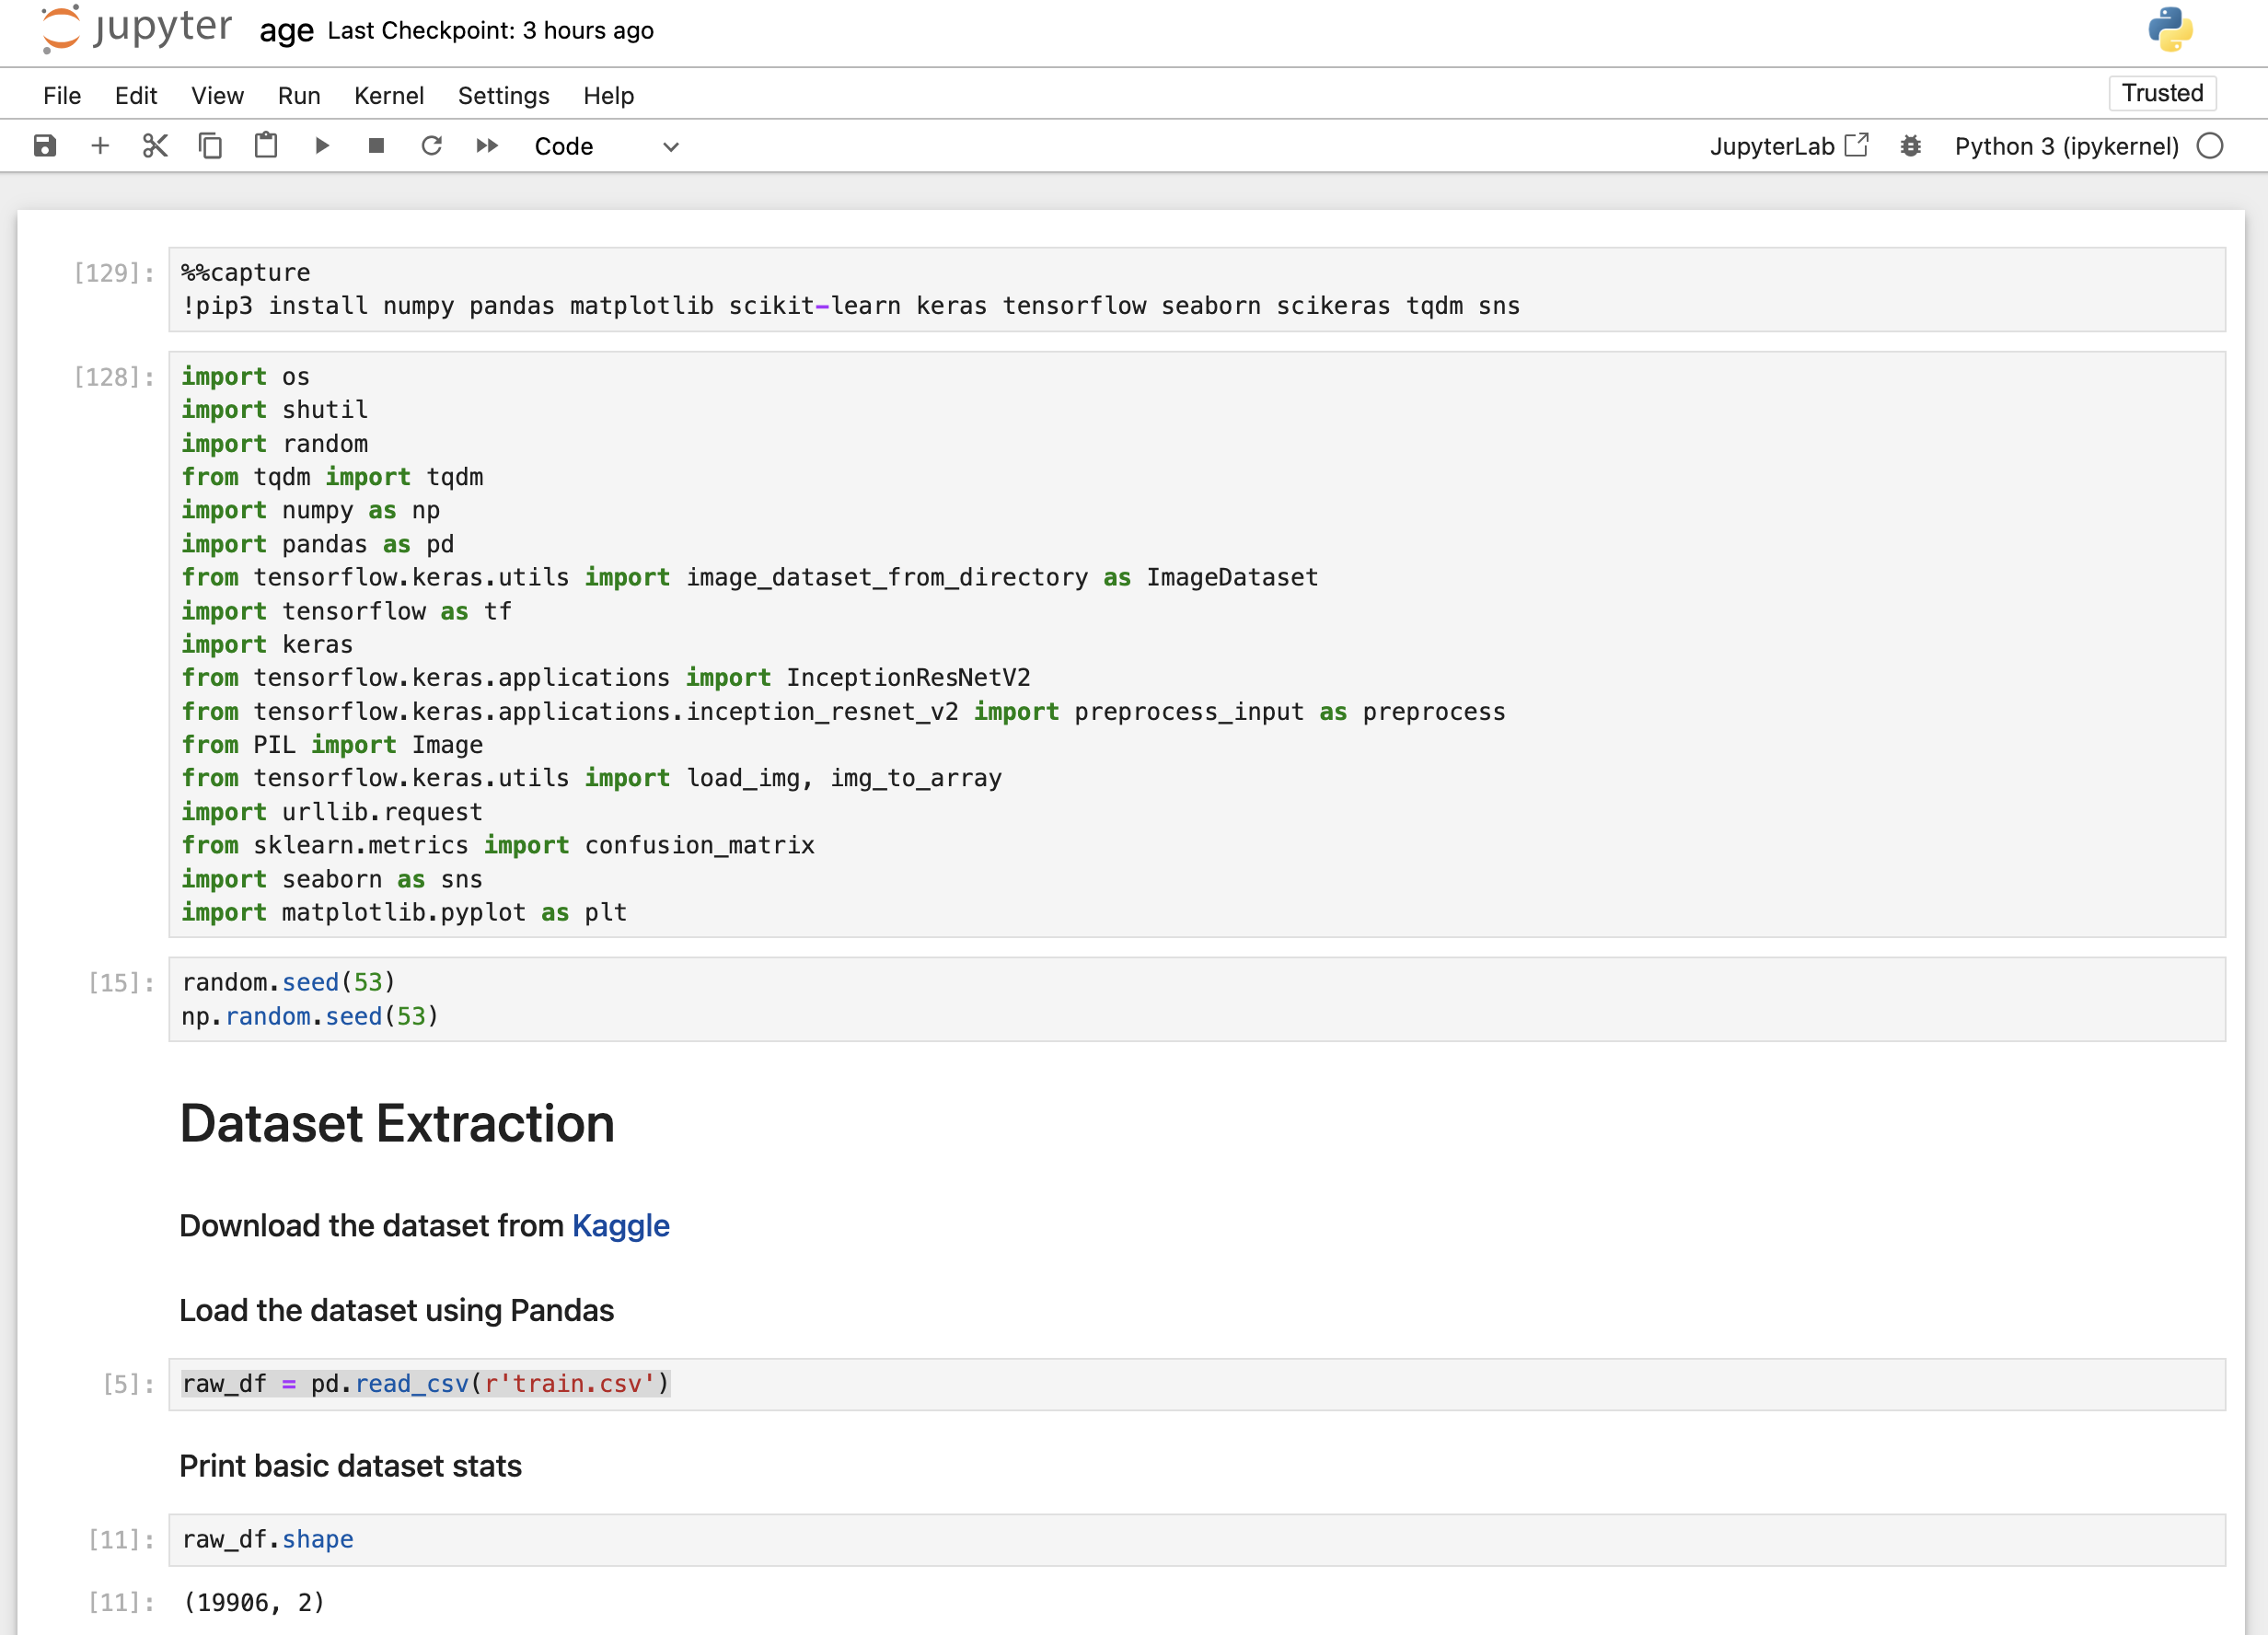2268x1635 pixels.
Task: Open the Settings menu
Action: 503,95
